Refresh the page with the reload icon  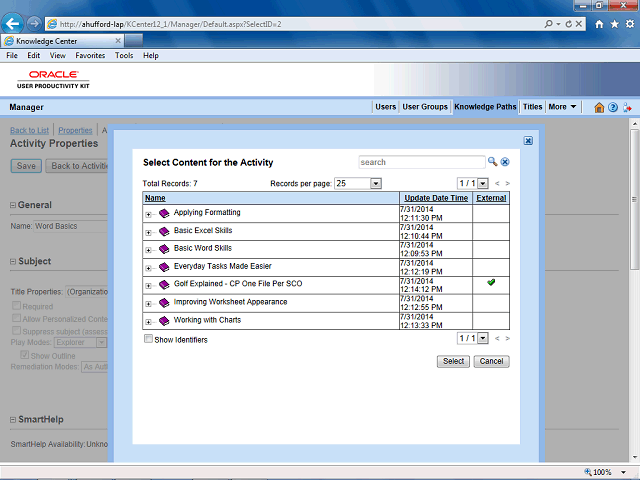tap(569, 24)
